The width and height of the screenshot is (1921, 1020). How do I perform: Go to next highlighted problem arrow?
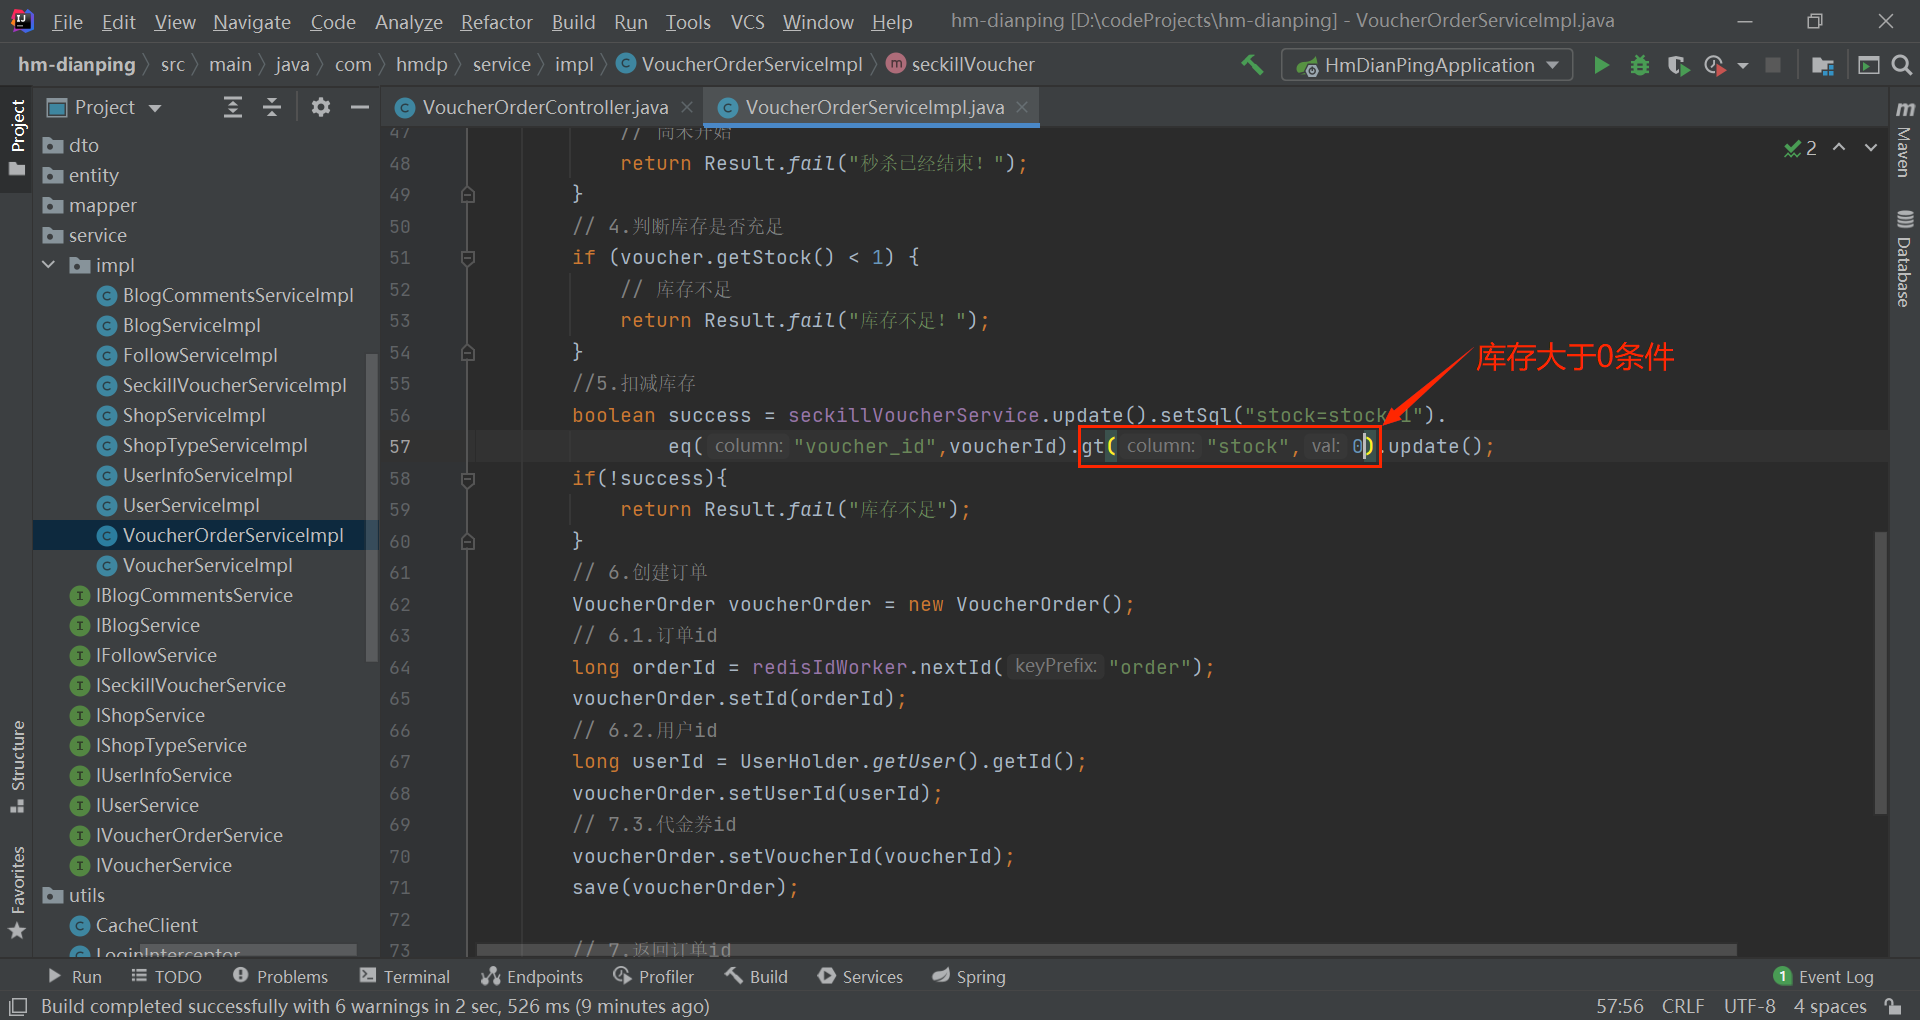[1871, 147]
